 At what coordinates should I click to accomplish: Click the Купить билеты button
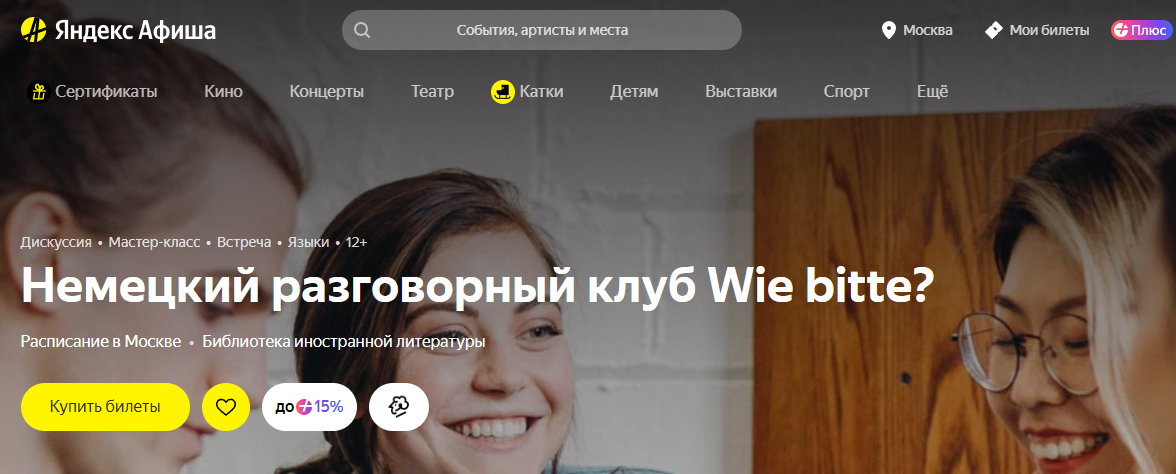105,407
